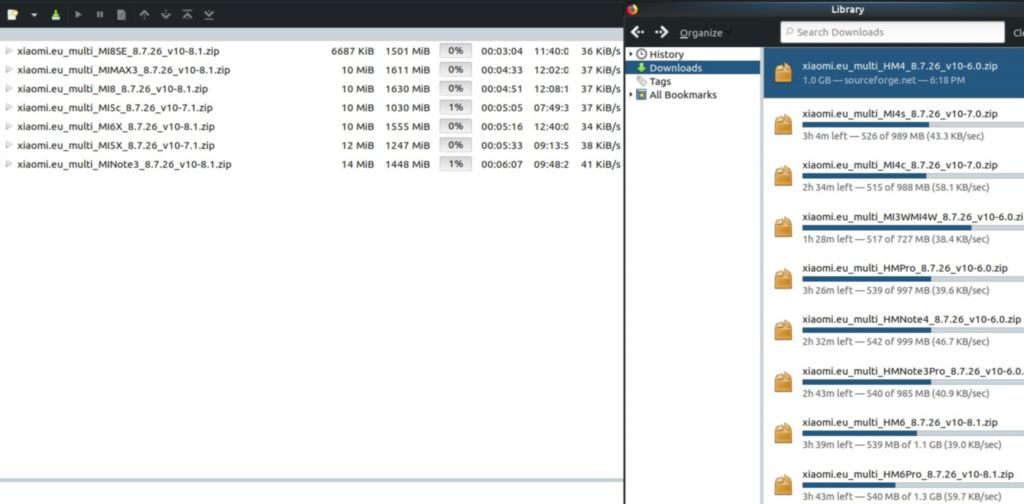This screenshot has width=1024, height=504.
Task: Click the status arrow icon beside MI5c
Action: click(8, 107)
